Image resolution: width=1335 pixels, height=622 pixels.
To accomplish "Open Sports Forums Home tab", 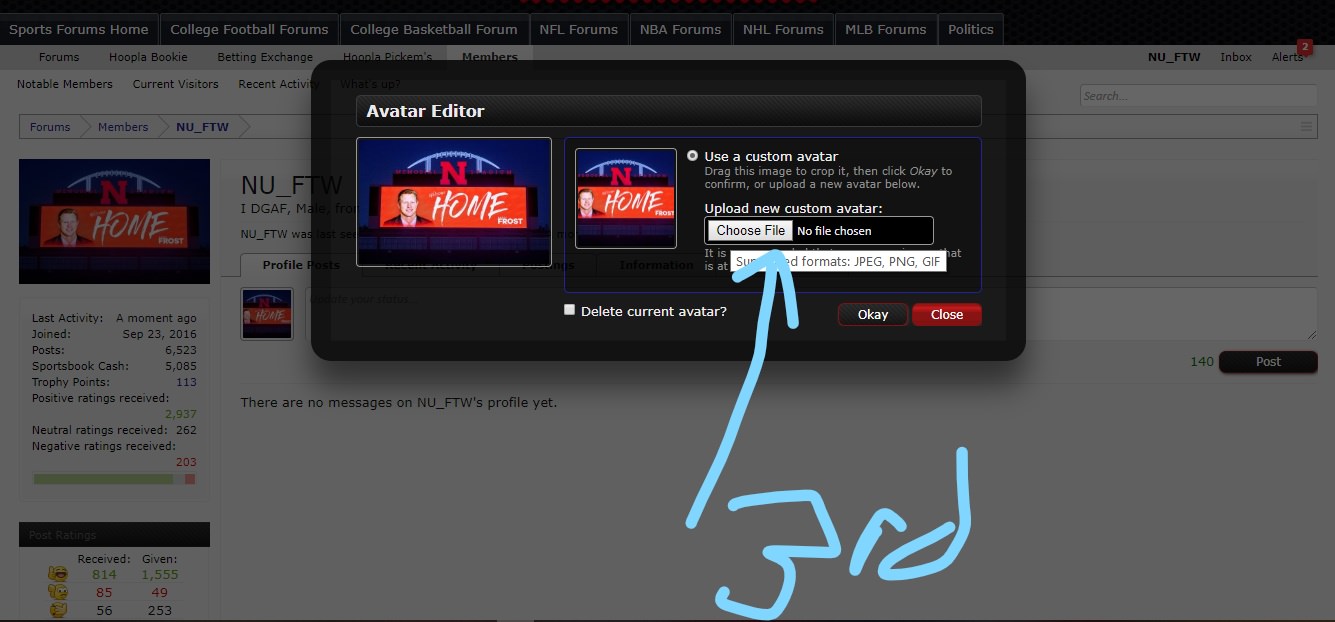I will pos(79,29).
